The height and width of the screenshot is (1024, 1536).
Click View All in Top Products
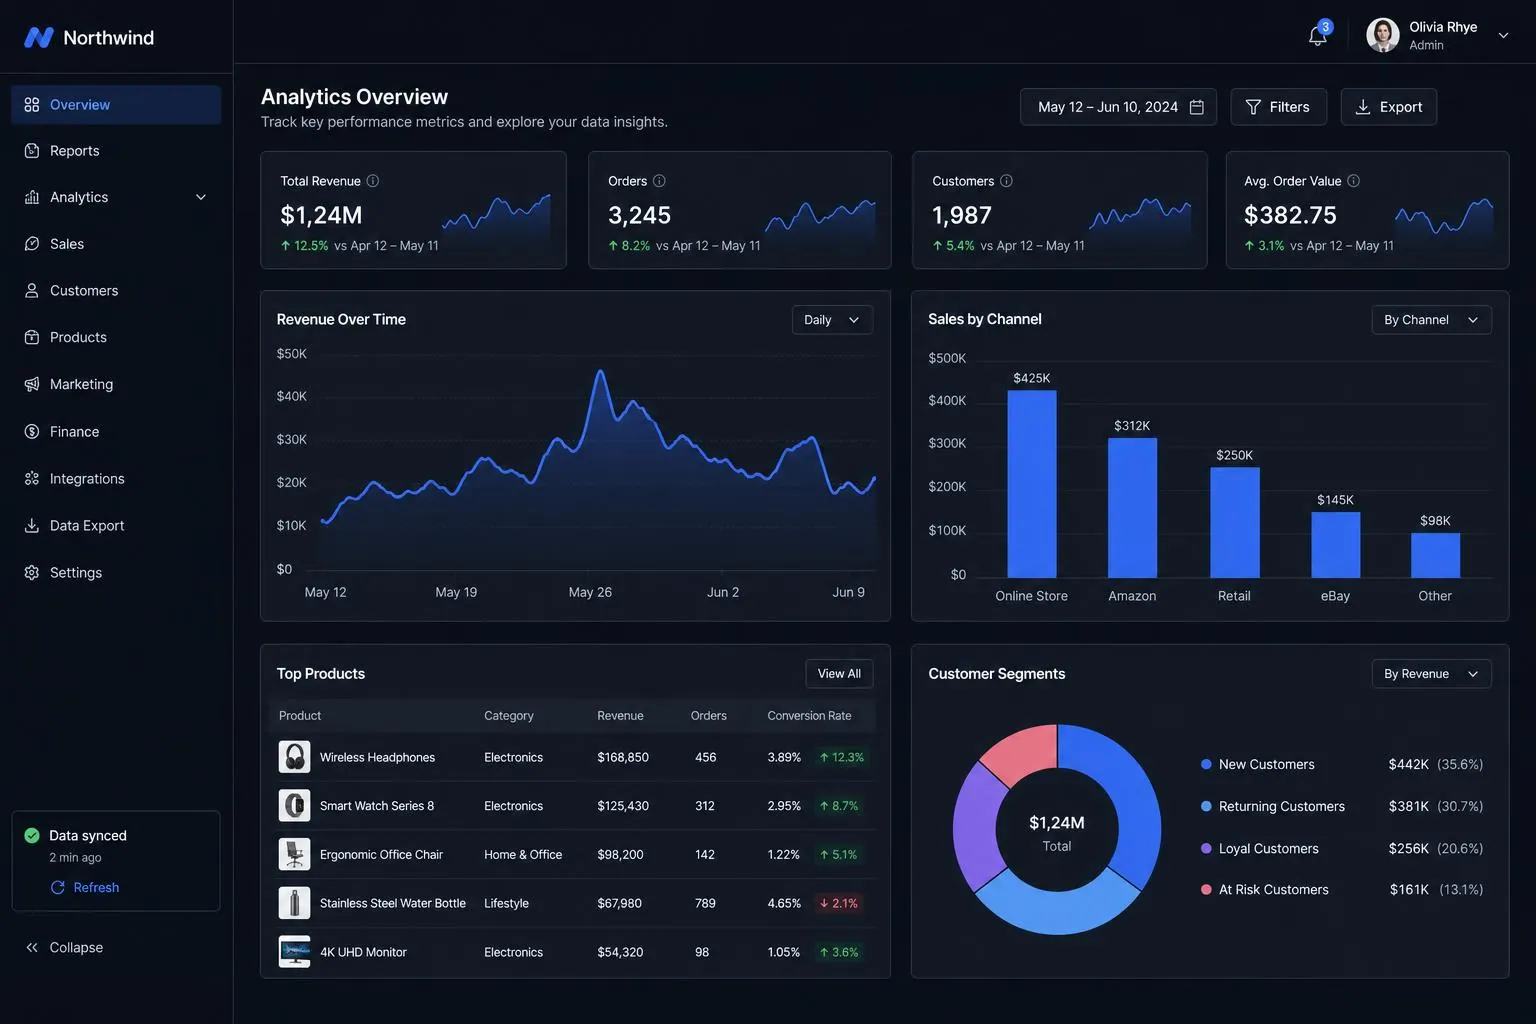point(839,674)
